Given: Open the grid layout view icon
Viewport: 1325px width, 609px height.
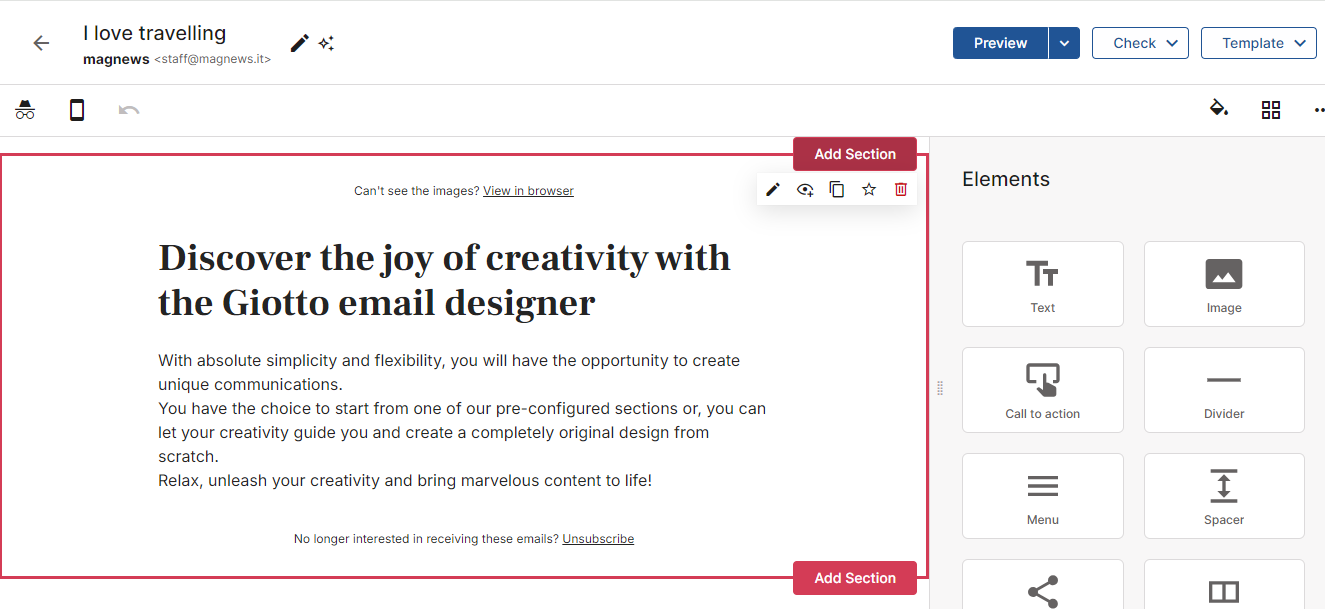Looking at the screenshot, I should tap(1271, 110).
